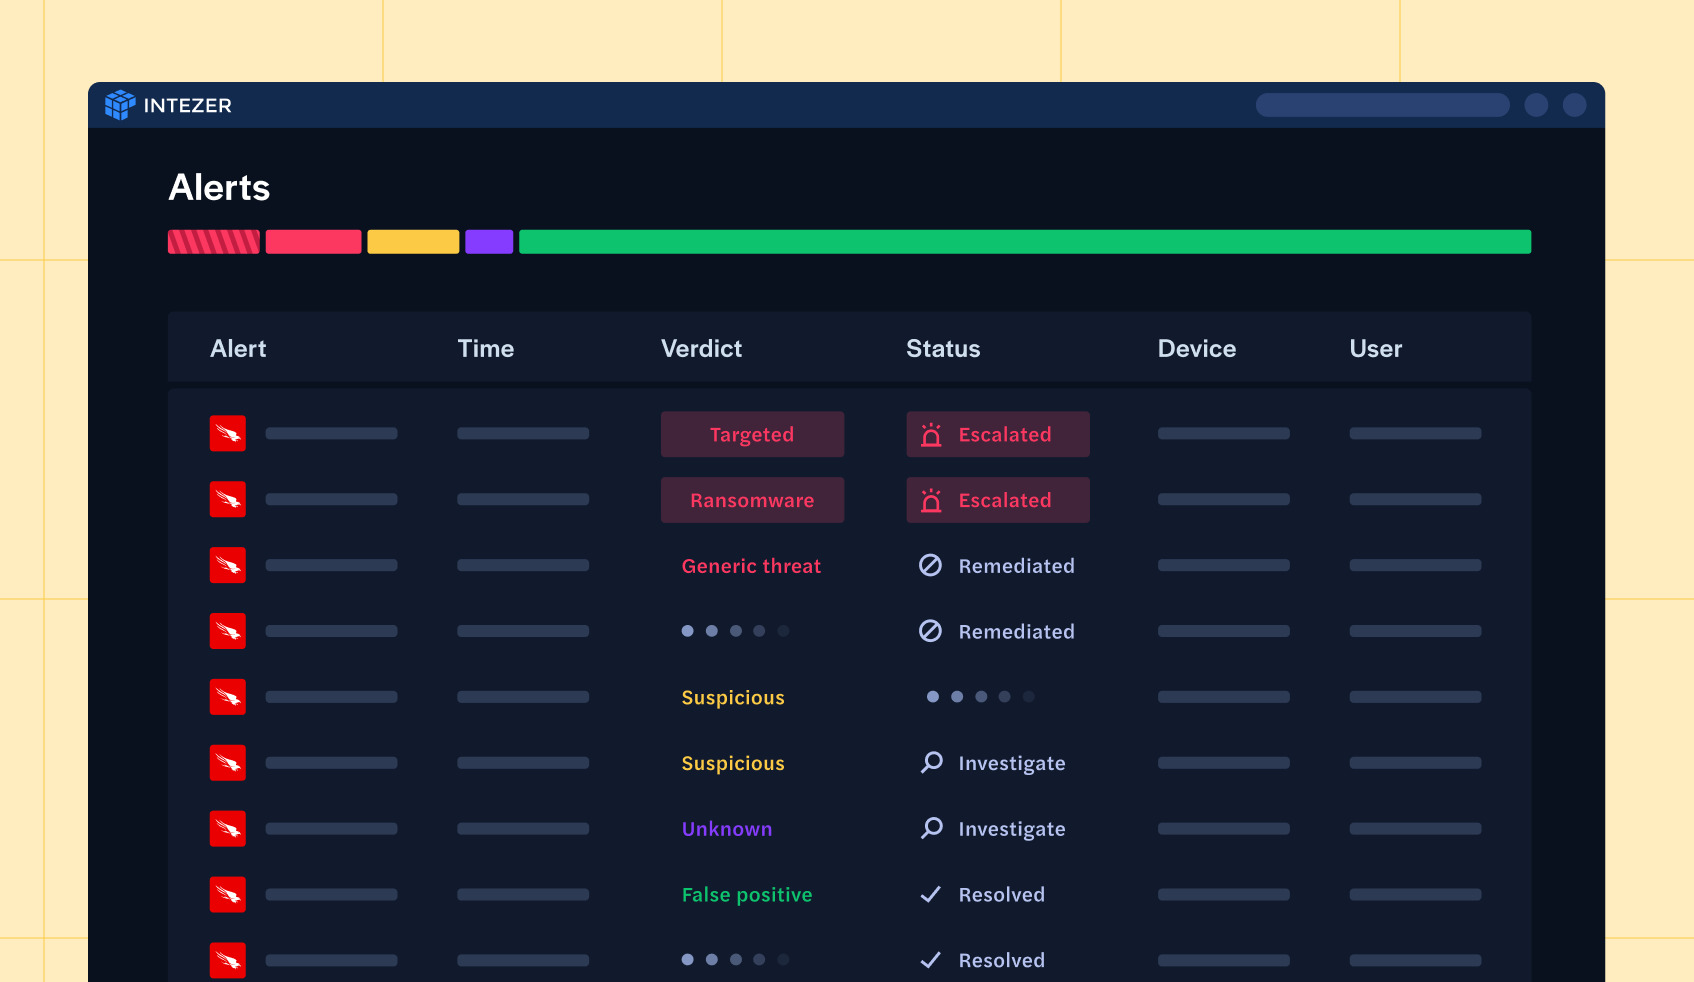Sort by the Status column header
Viewport: 1694px width, 982px height.
[x=943, y=349]
